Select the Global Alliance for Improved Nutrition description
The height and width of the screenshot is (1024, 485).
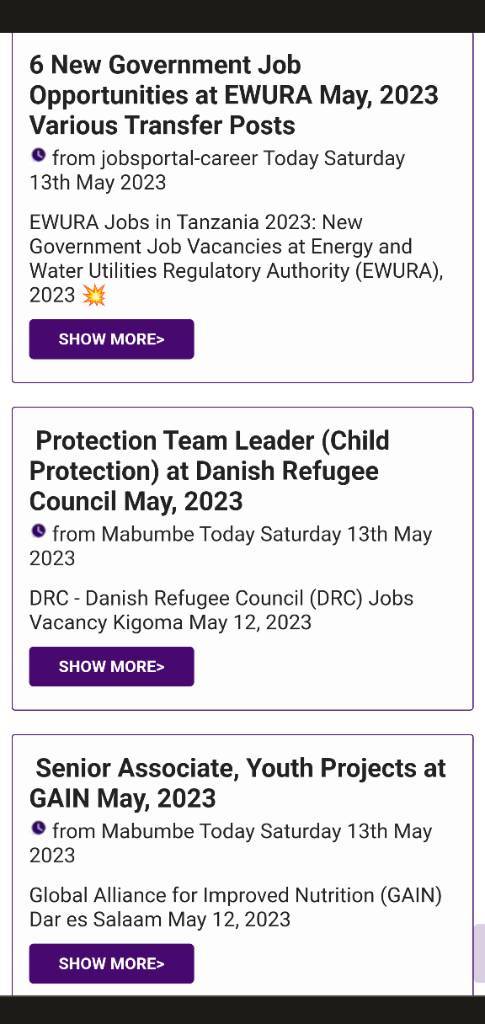click(x=236, y=907)
